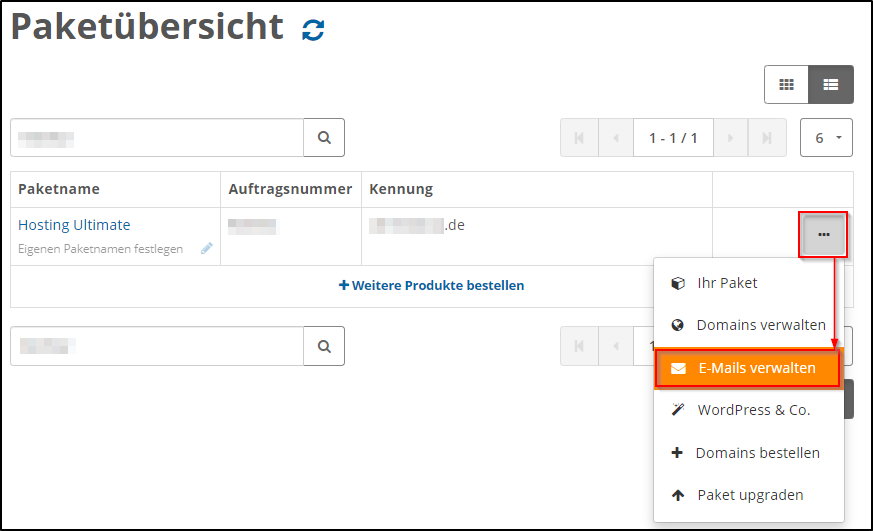Click the lower search magnifier button

coord(324,346)
